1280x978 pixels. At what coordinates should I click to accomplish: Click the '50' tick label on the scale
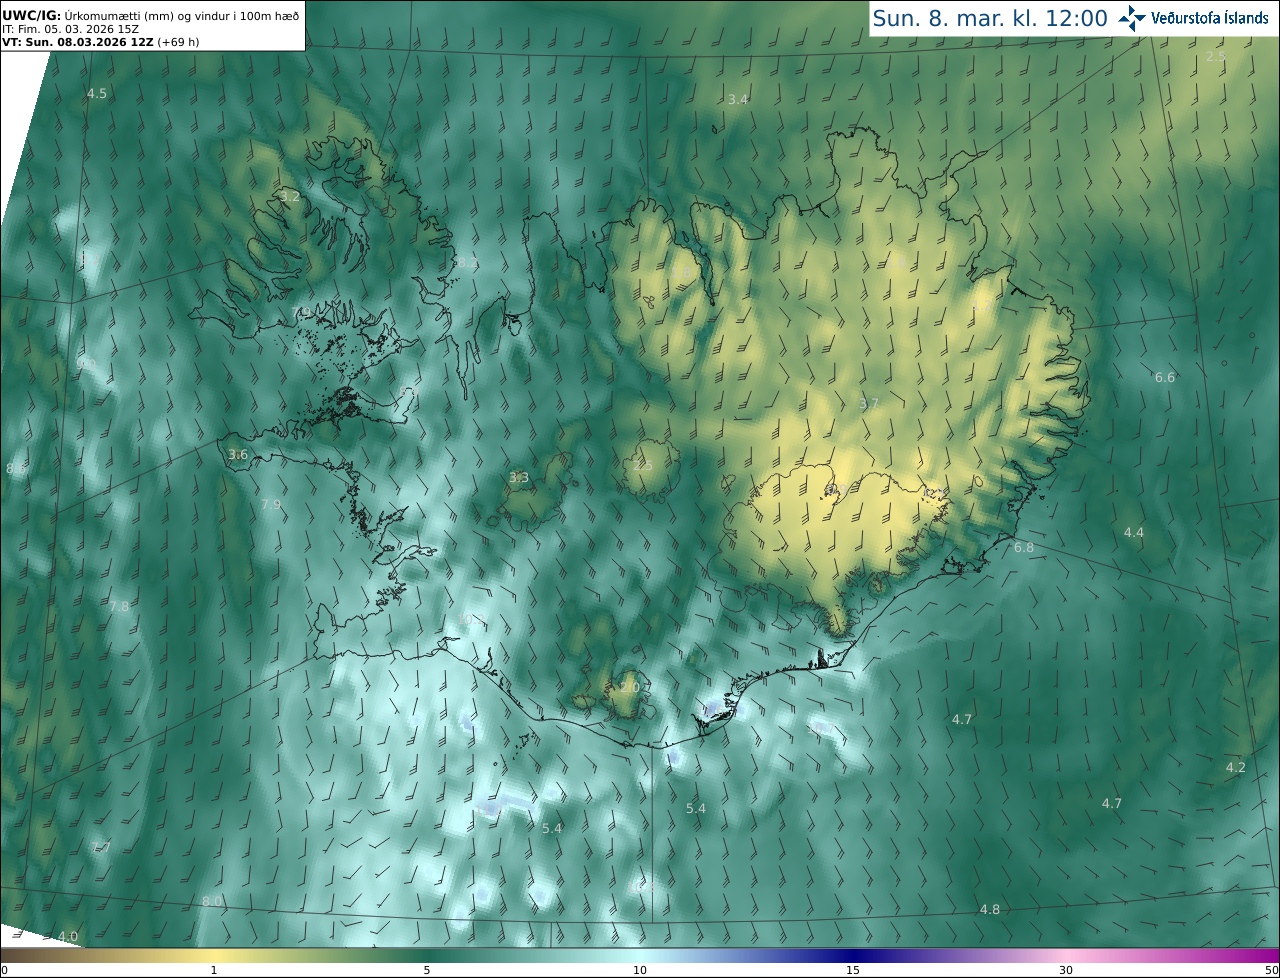[1270, 970]
